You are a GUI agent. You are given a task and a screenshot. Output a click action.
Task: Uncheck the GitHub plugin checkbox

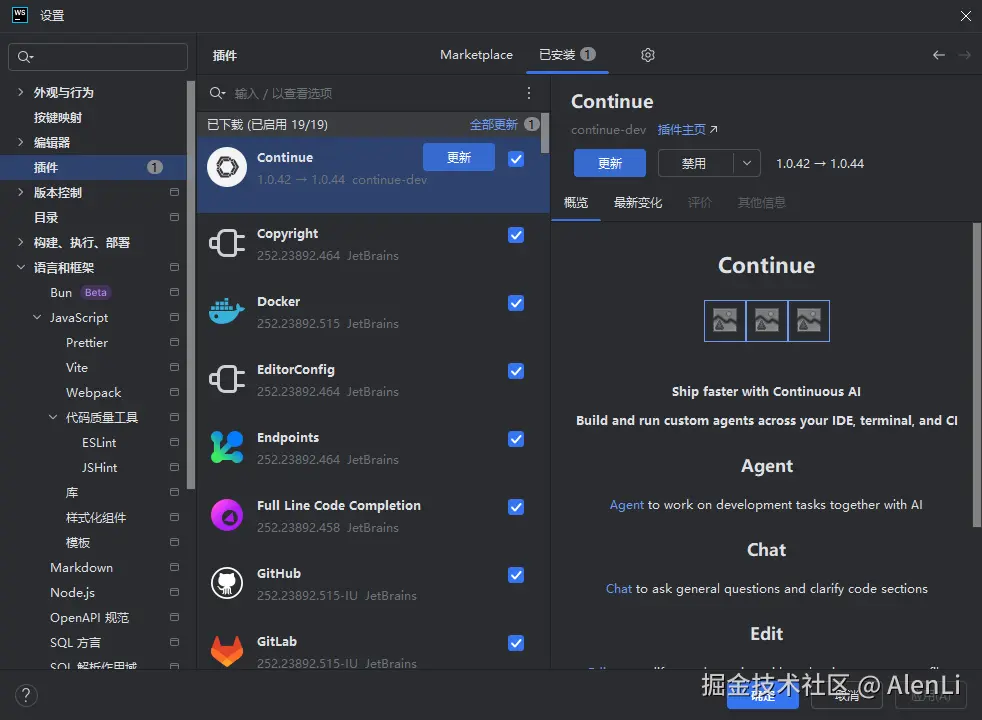click(x=516, y=575)
